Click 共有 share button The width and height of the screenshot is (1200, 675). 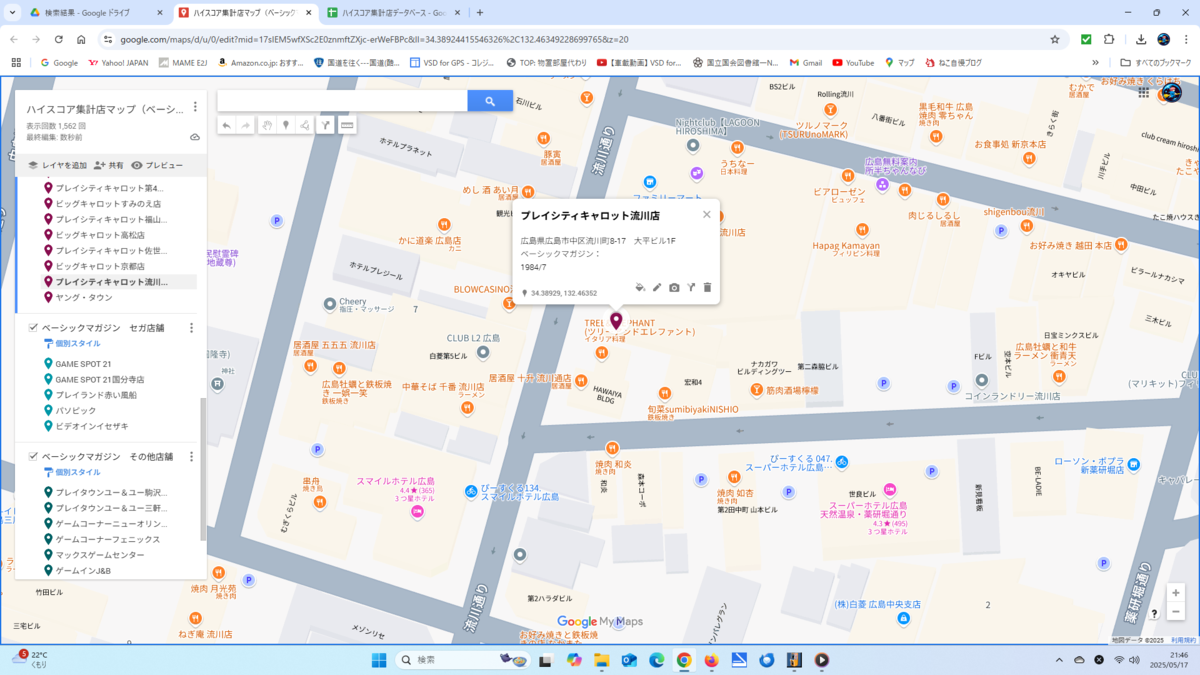pos(109,165)
